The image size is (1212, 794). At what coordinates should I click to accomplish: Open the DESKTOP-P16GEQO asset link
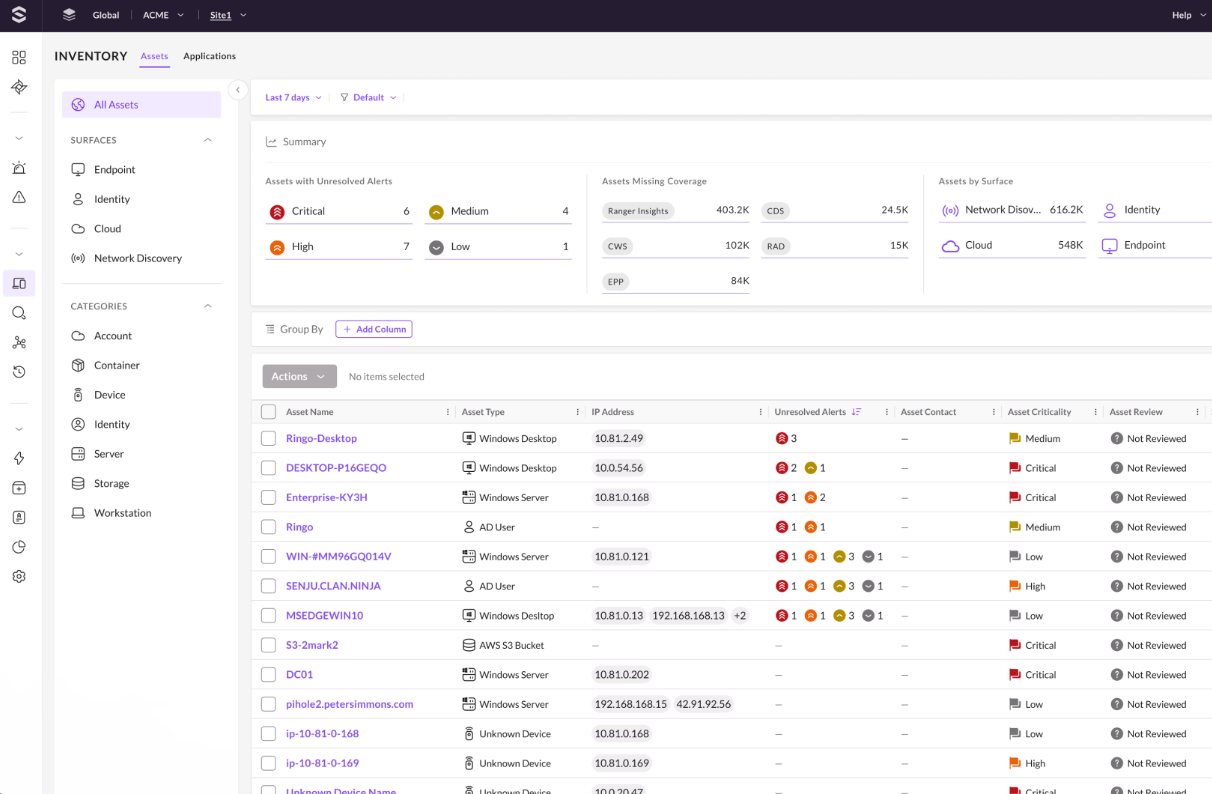[336, 468]
